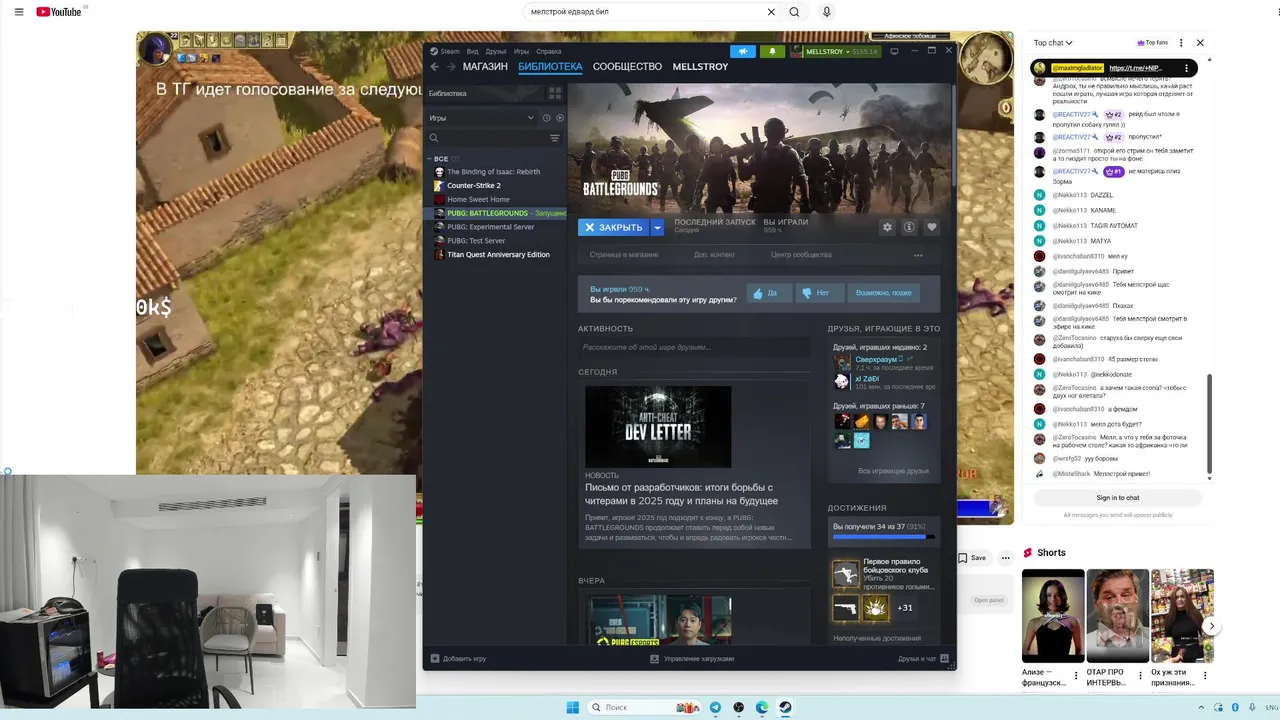Open the Игры library filter dropdown
This screenshot has height=720, width=1280.
[482, 118]
